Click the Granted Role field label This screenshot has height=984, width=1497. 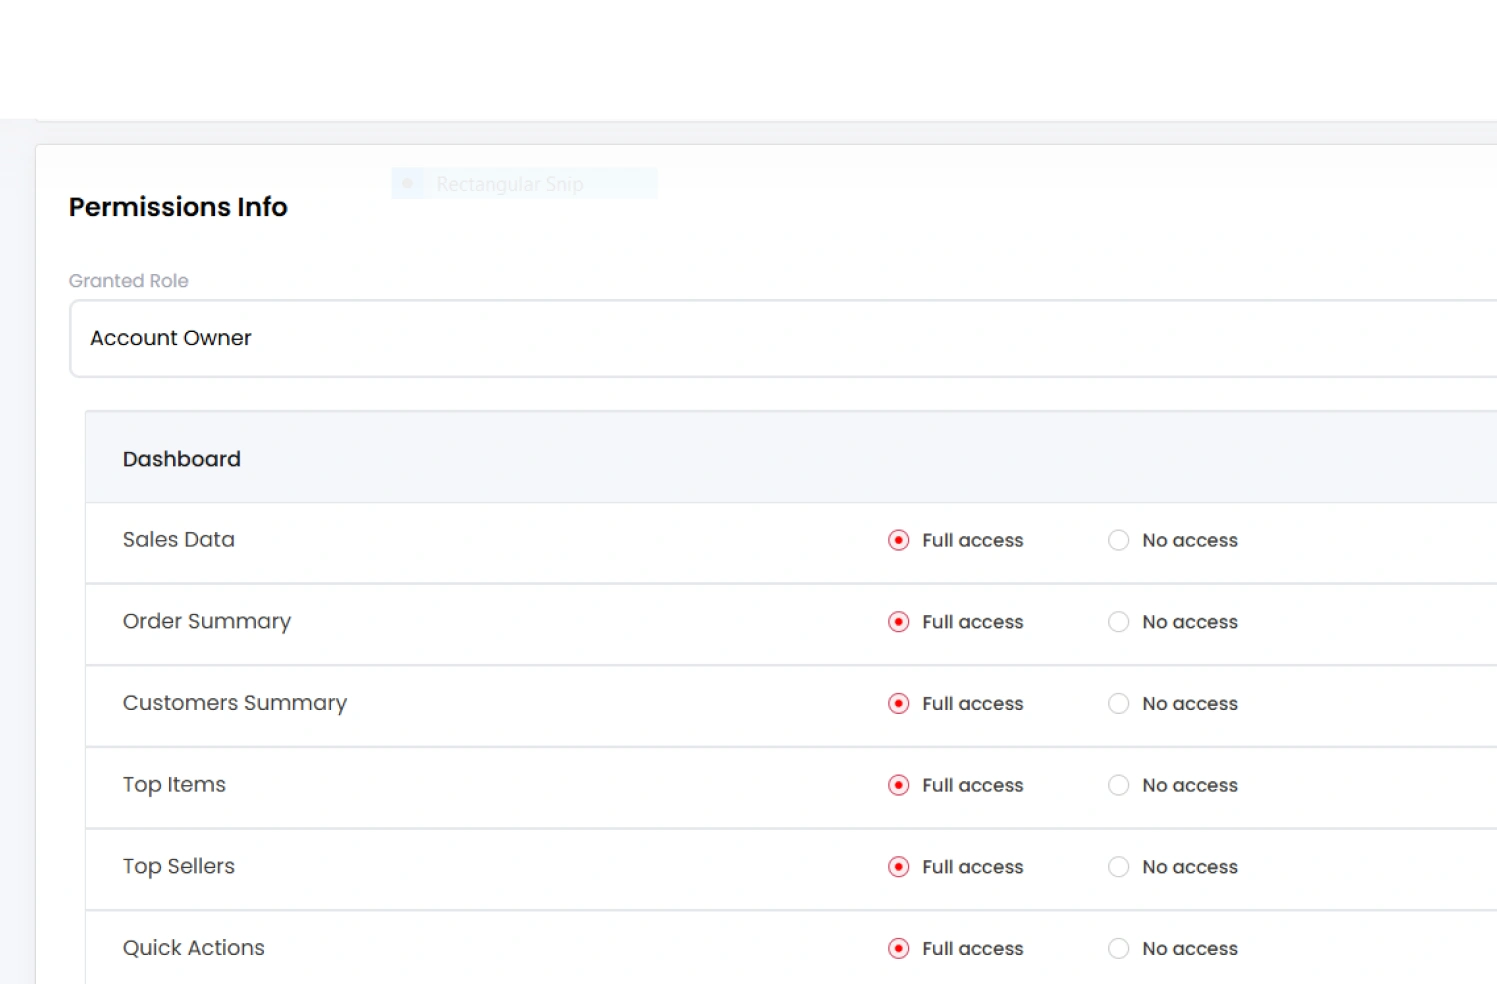tap(129, 281)
